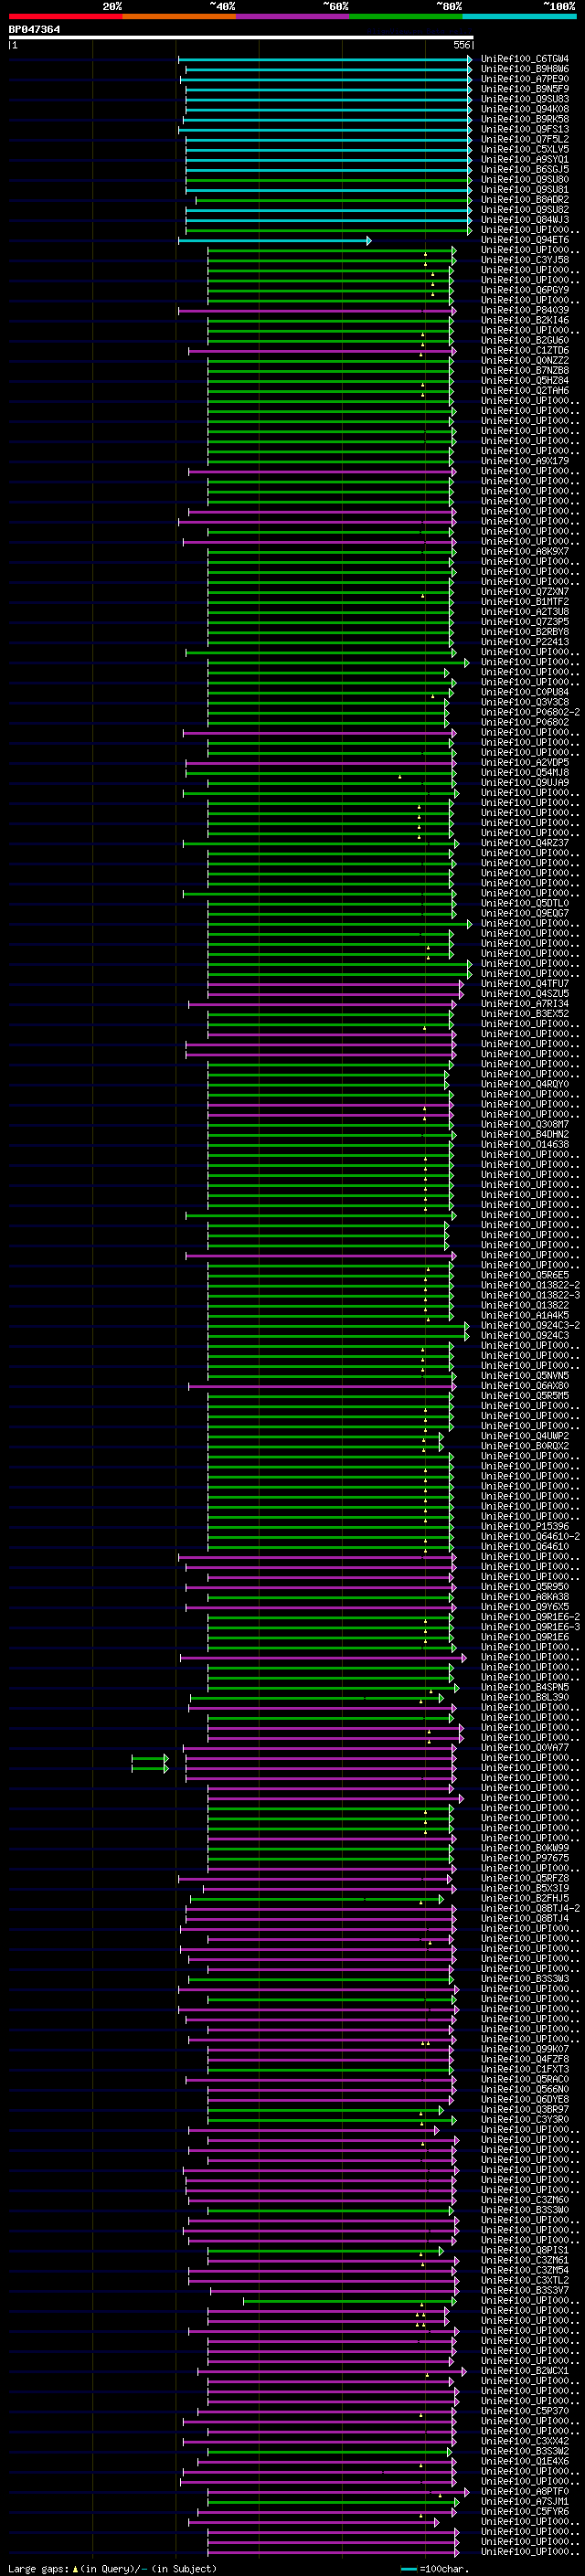
Task: Select the UniRef100_Q9EQG7 label
Action: (x=525, y=913)
